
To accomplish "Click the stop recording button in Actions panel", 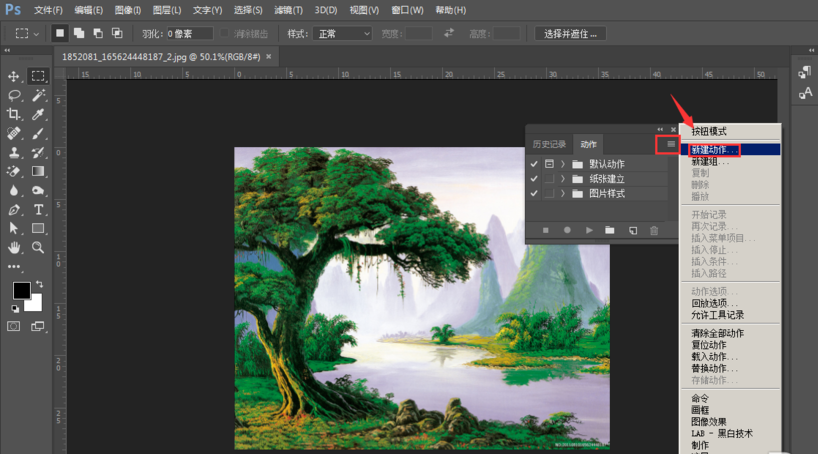I will [x=546, y=230].
